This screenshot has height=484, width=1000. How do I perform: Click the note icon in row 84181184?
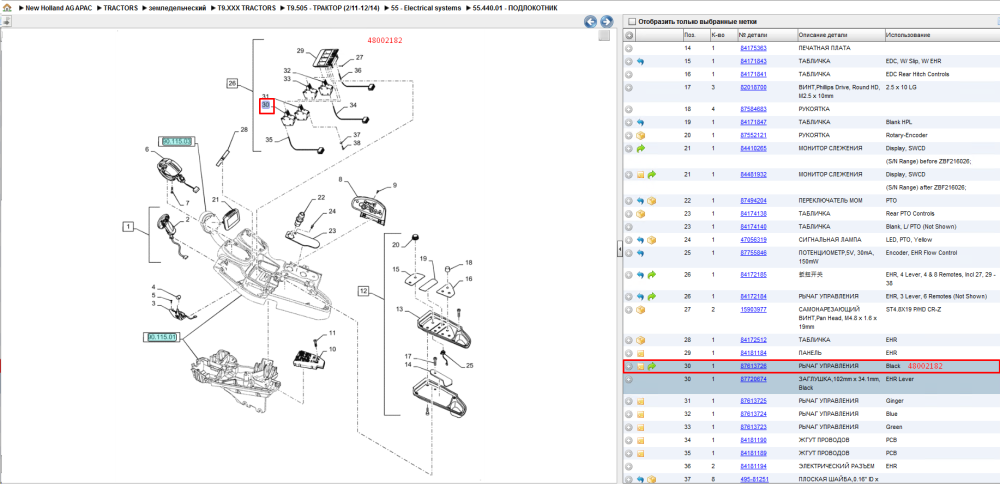640,353
